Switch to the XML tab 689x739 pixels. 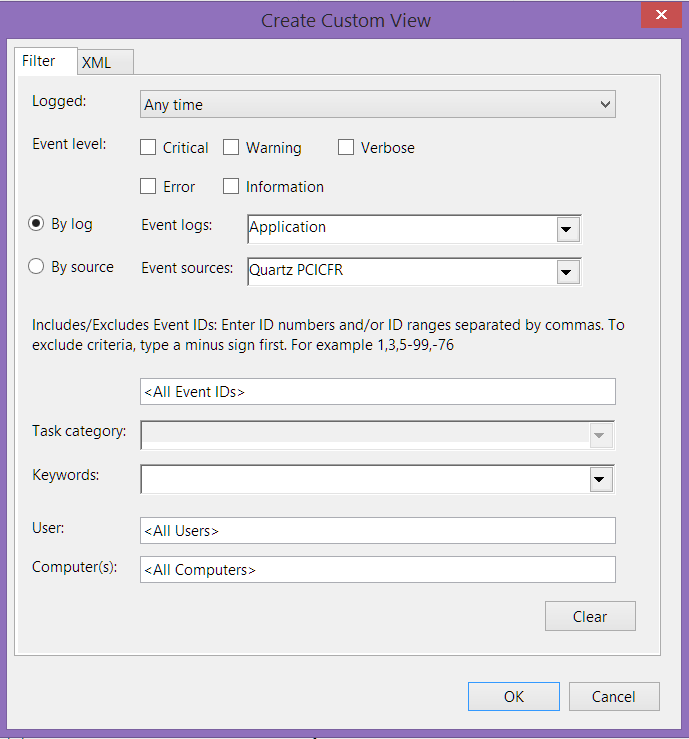tap(106, 62)
